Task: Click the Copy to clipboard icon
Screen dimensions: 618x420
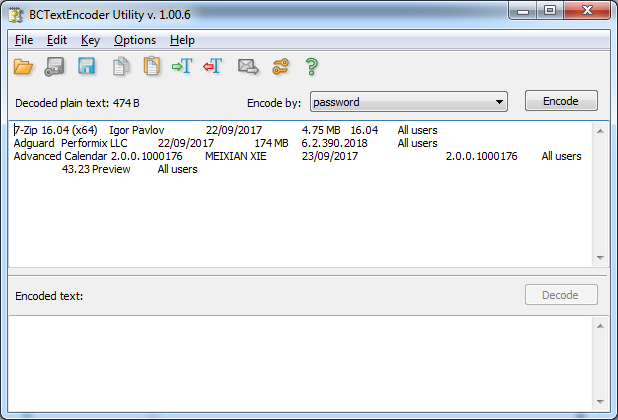Action: pyautogui.click(x=120, y=67)
